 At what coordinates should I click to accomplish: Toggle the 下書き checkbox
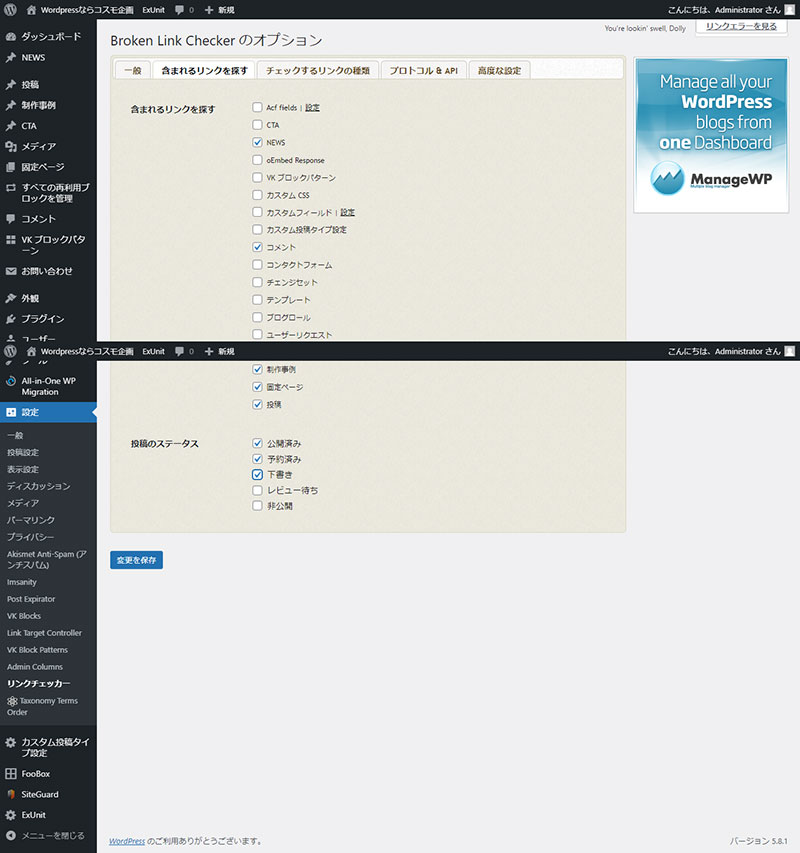[258, 475]
